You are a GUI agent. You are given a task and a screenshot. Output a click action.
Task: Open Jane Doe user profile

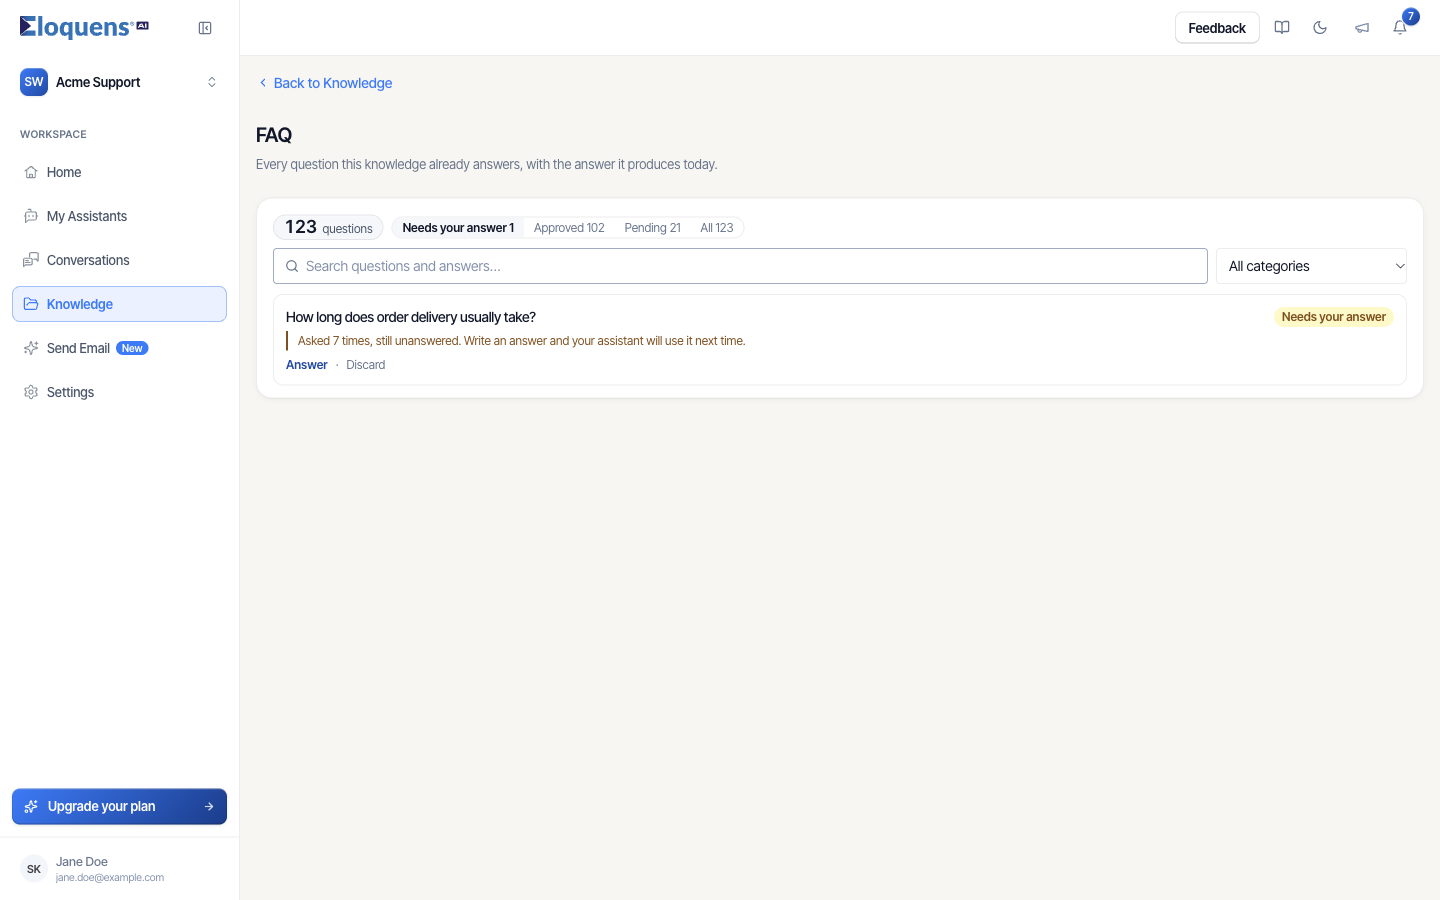pos(119,869)
